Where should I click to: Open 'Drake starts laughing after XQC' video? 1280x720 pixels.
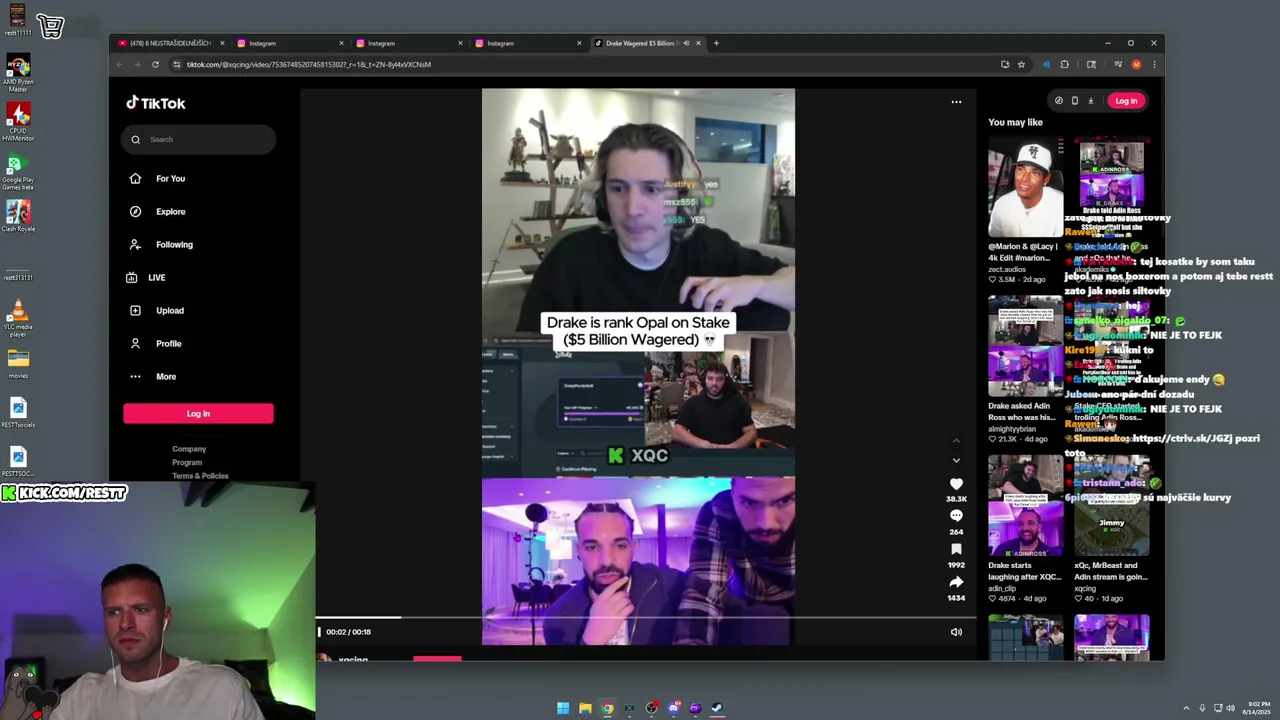click(1025, 505)
